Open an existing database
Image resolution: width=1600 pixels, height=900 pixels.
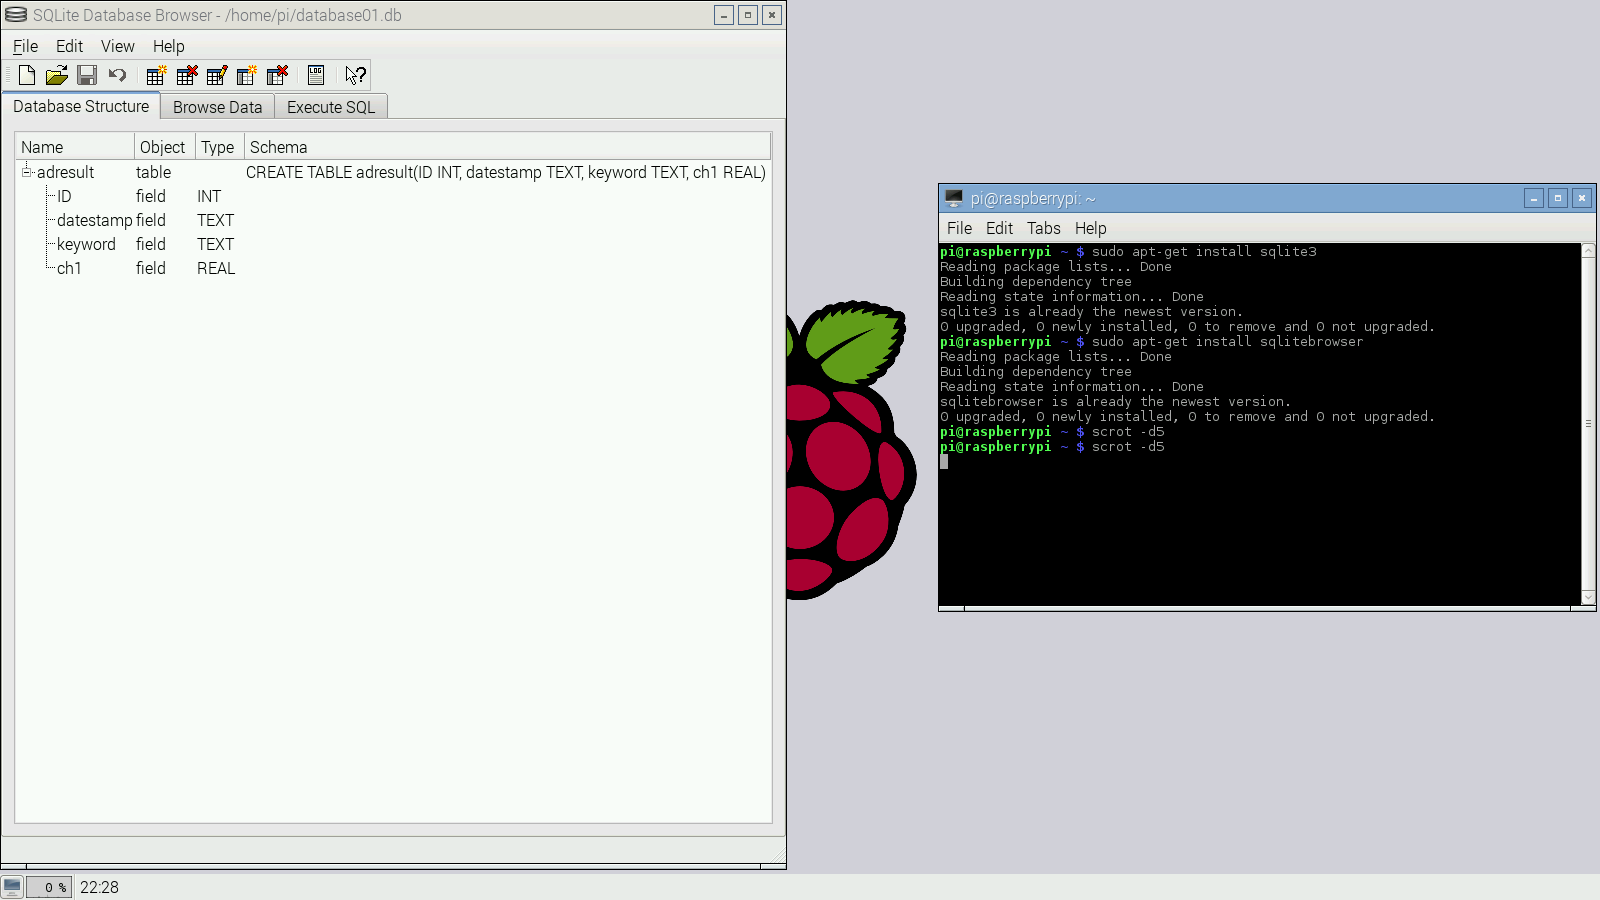[x=56, y=75]
